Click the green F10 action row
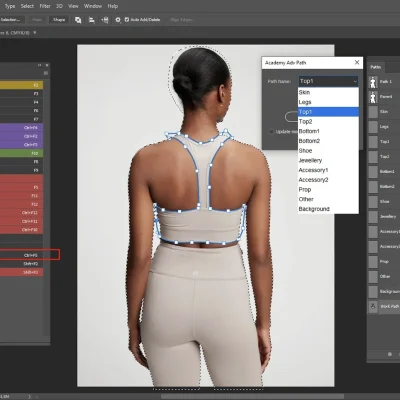Viewport: 400px width, 400px height. point(21,153)
